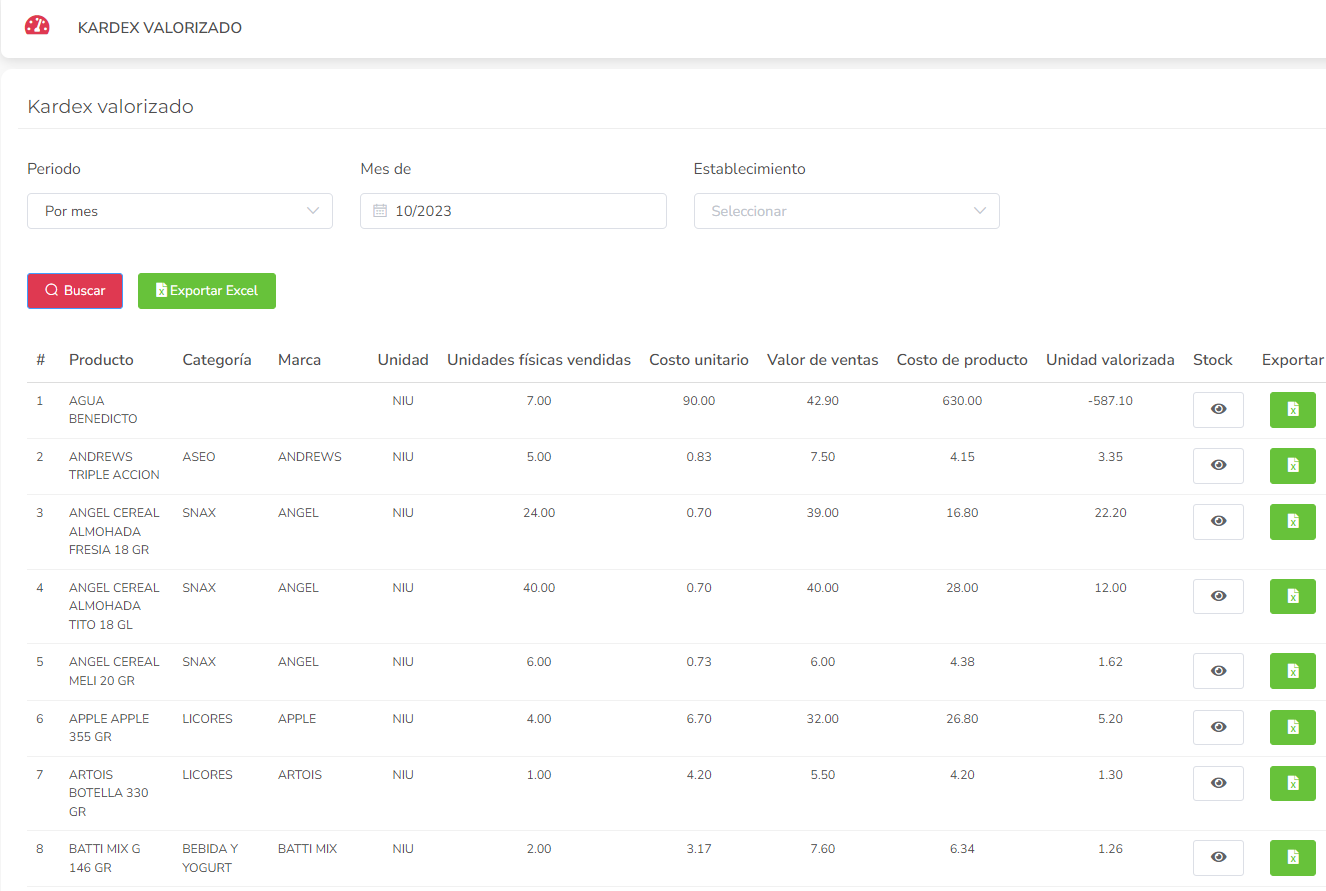This screenshot has height=891, width=1326.
Task: Click the Mes de date field 10/2023
Action: click(x=513, y=211)
